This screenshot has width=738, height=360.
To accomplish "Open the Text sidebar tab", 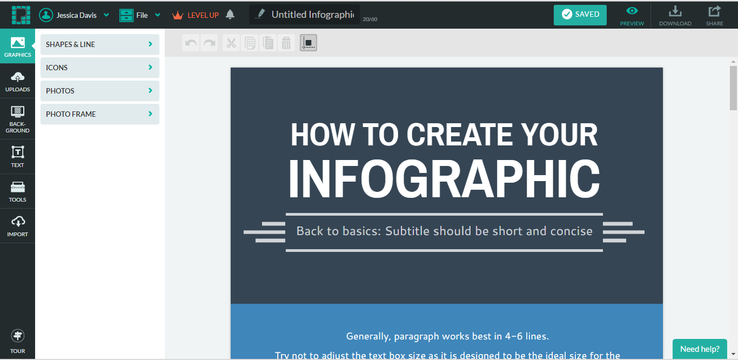I will point(17,157).
